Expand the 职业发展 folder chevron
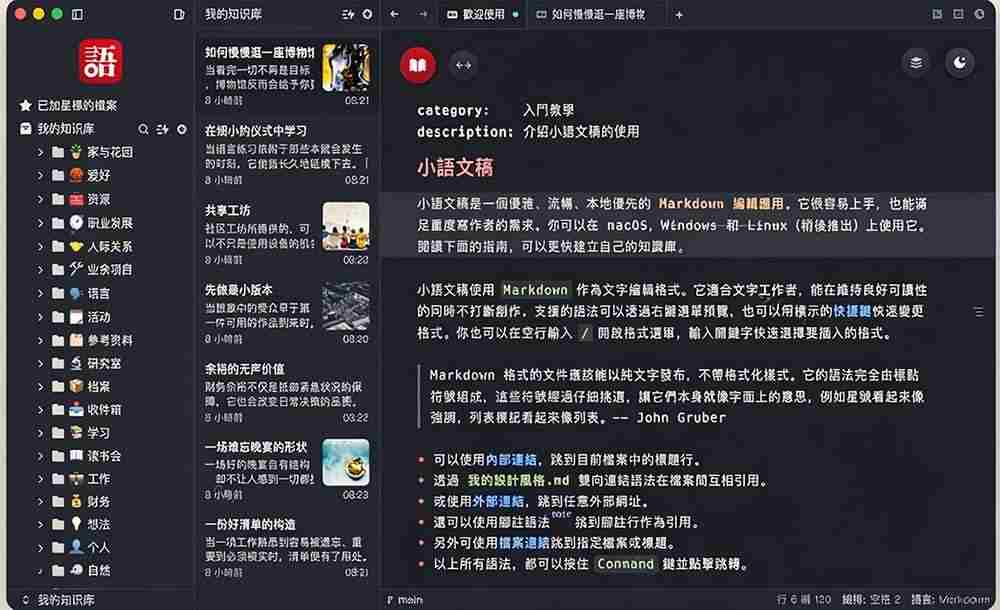 tap(40, 223)
